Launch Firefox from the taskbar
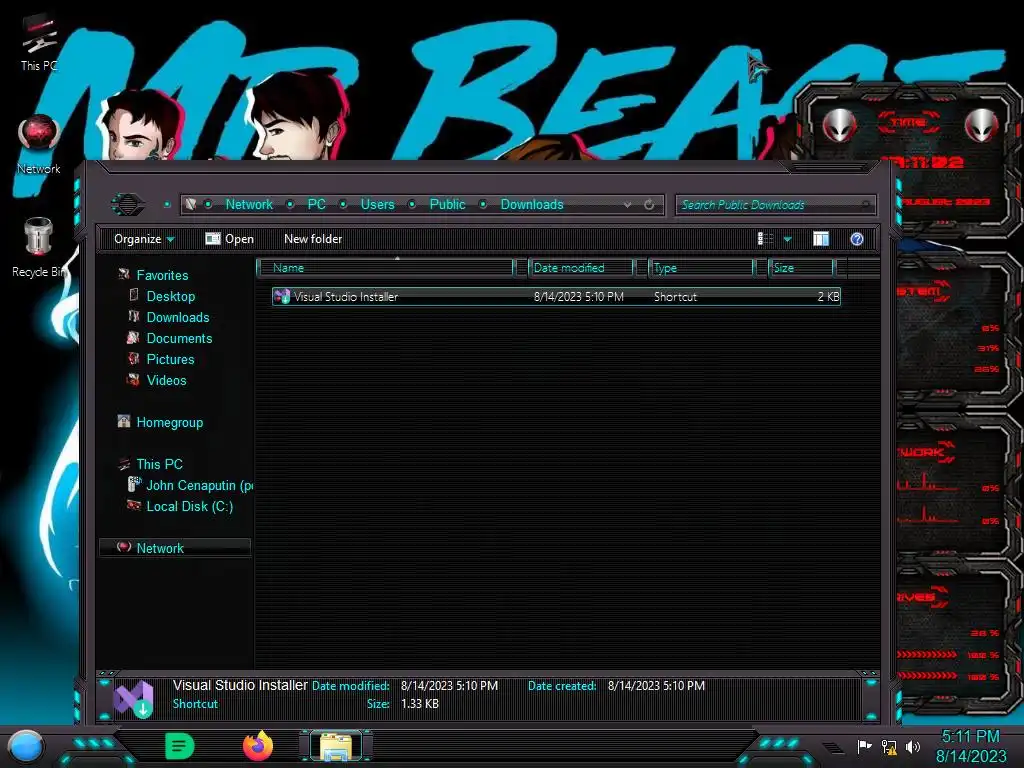 pyautogui.click(x=258, y=746)
